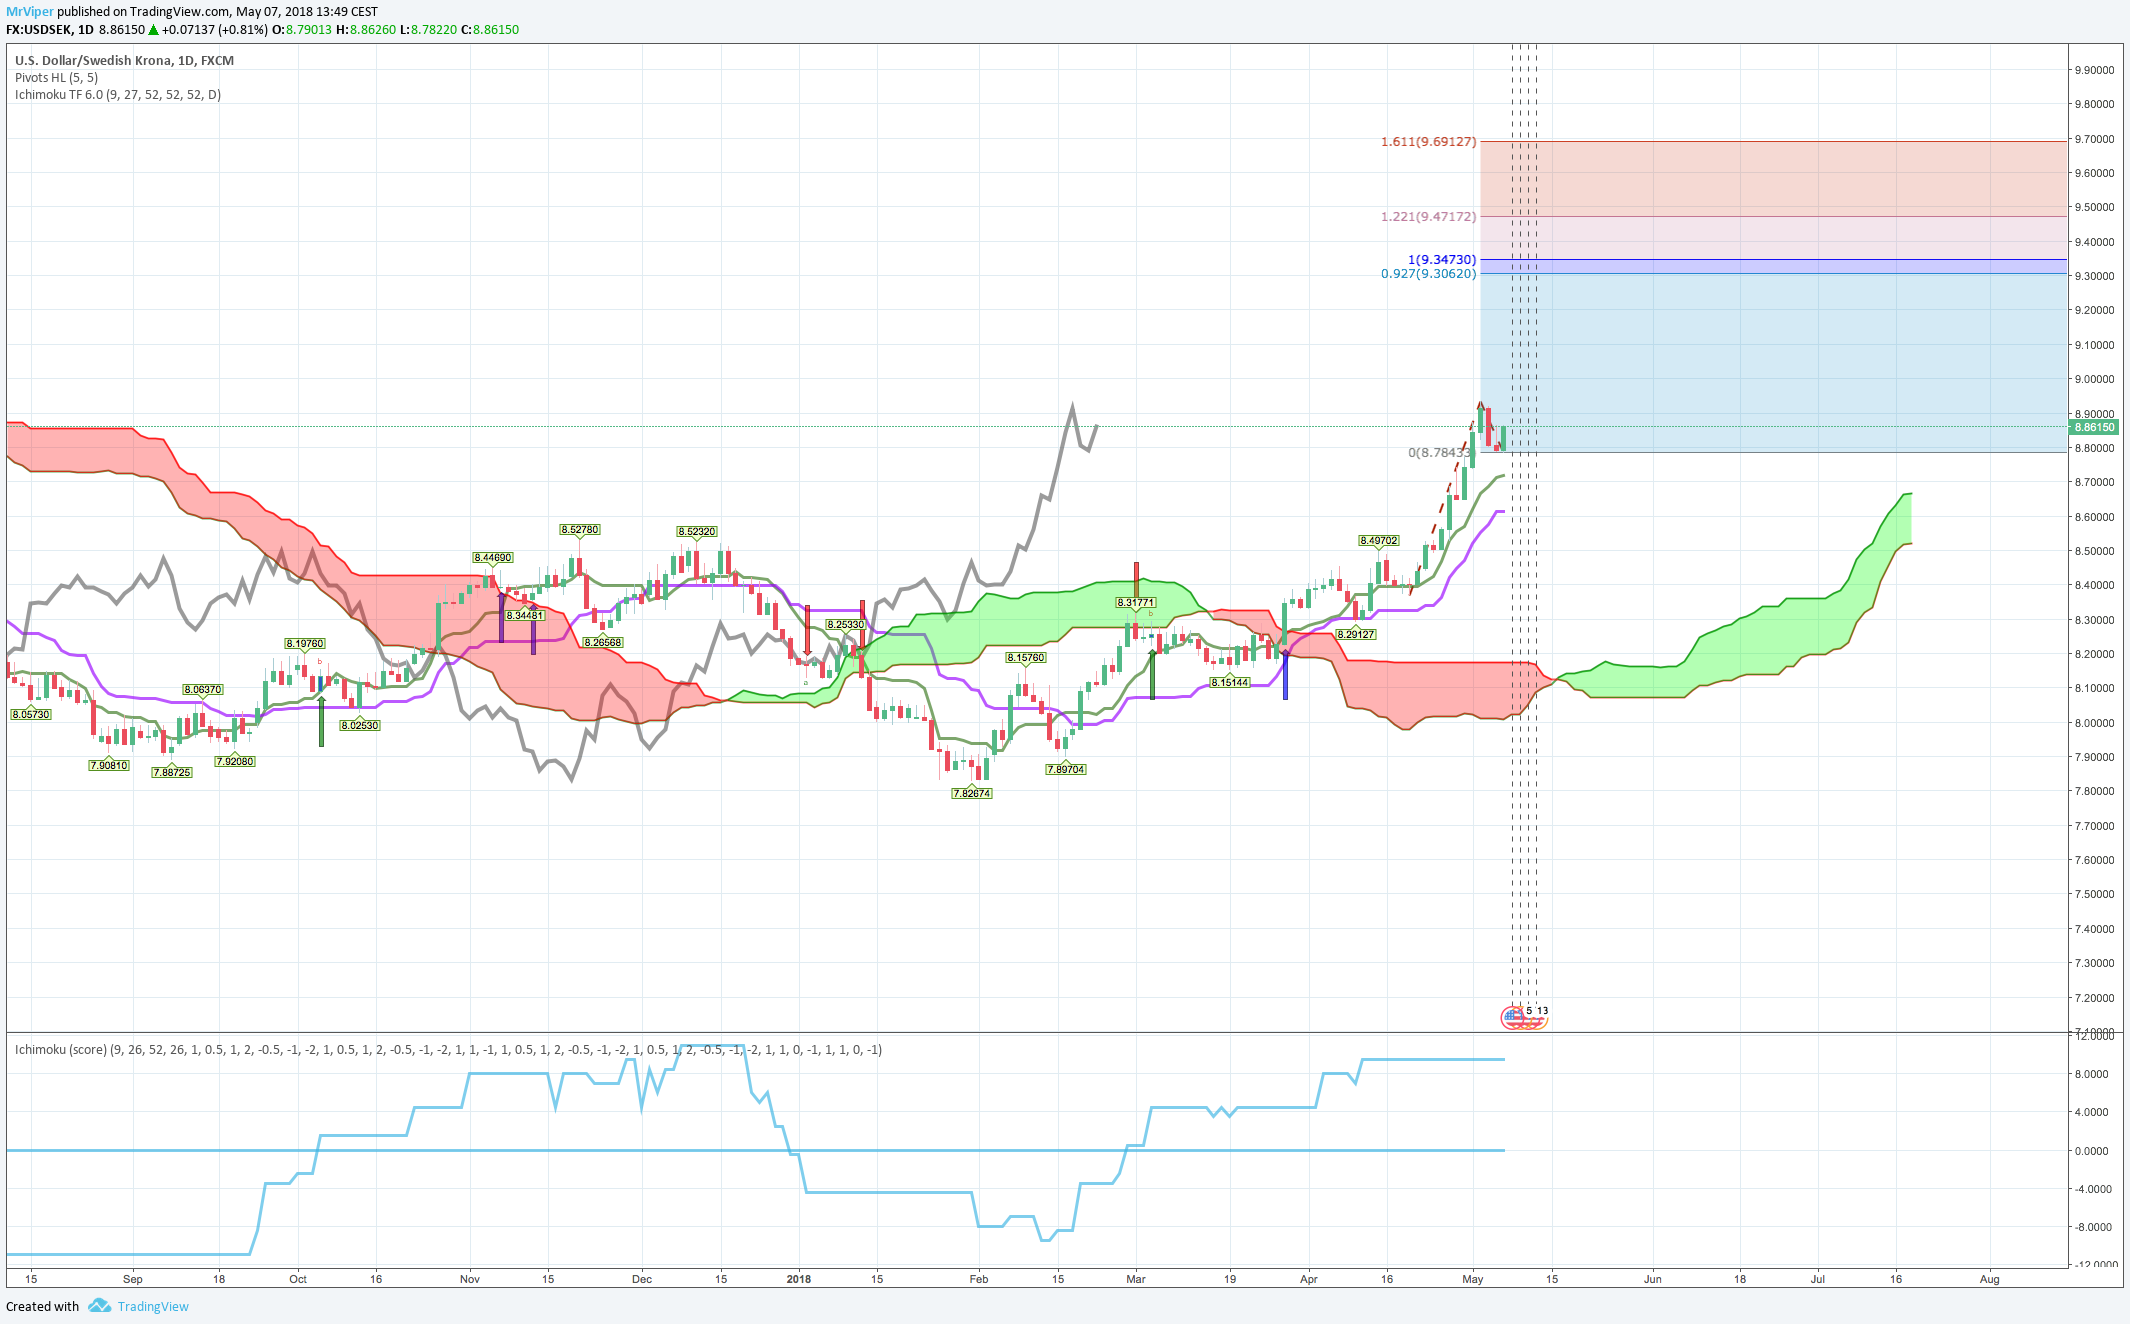2130x1324 pixels.
Task: Click the 1.611(9.69127) Fibonacci level label
Action: point(1428,141)
